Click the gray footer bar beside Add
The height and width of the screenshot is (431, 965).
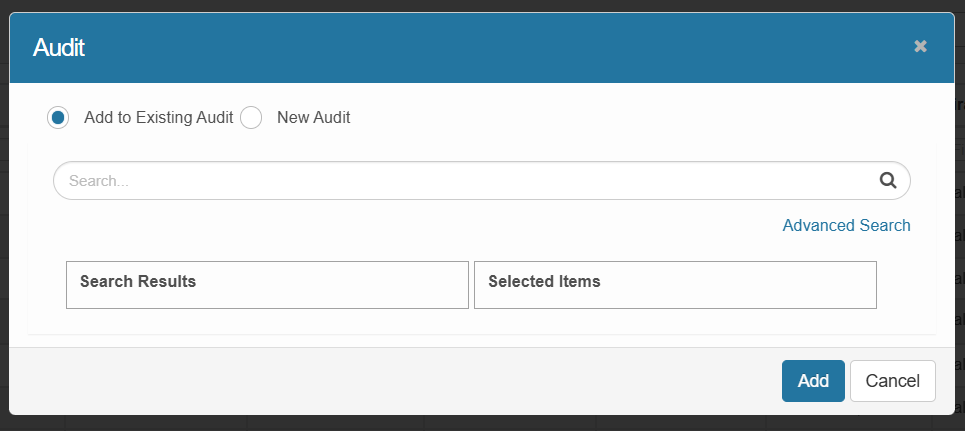click(x=400, y=381)
